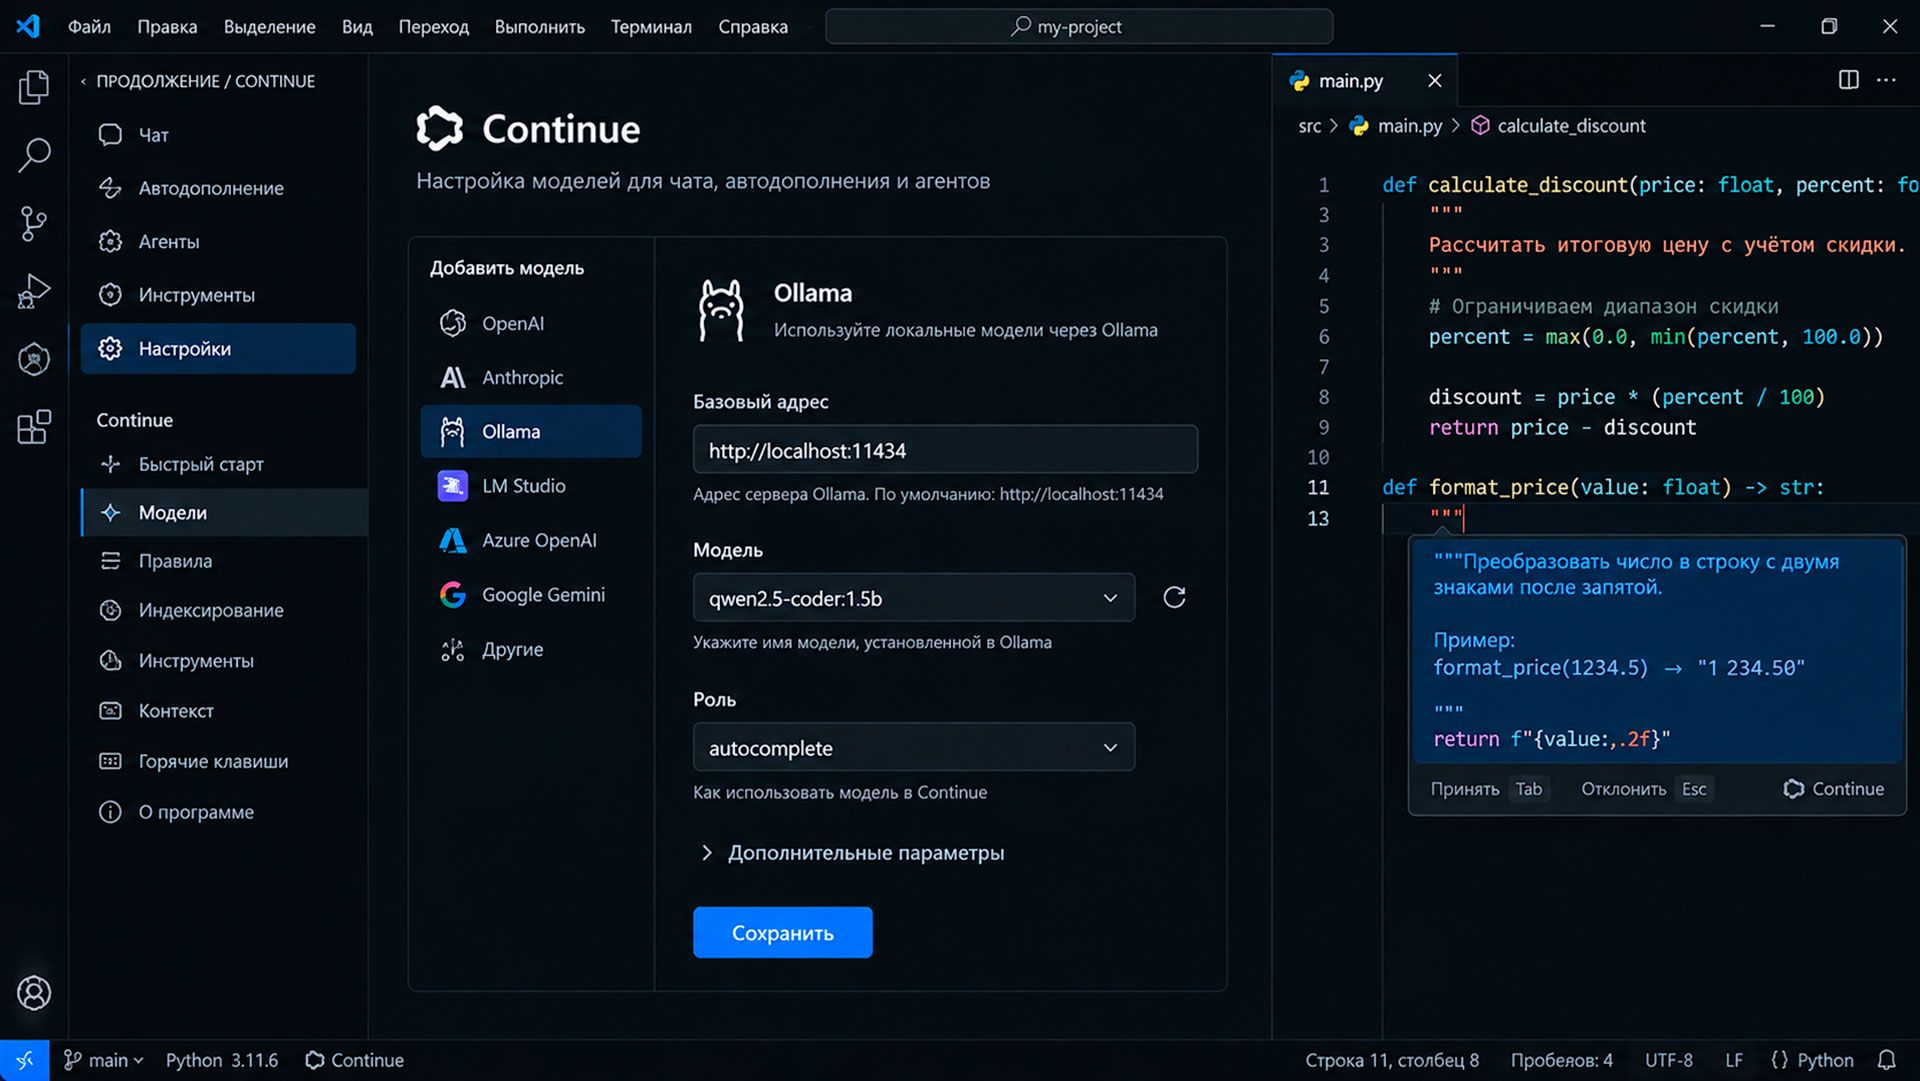Open the main branch selector in status bar

pyautogui.click(x=104, y=1060)
